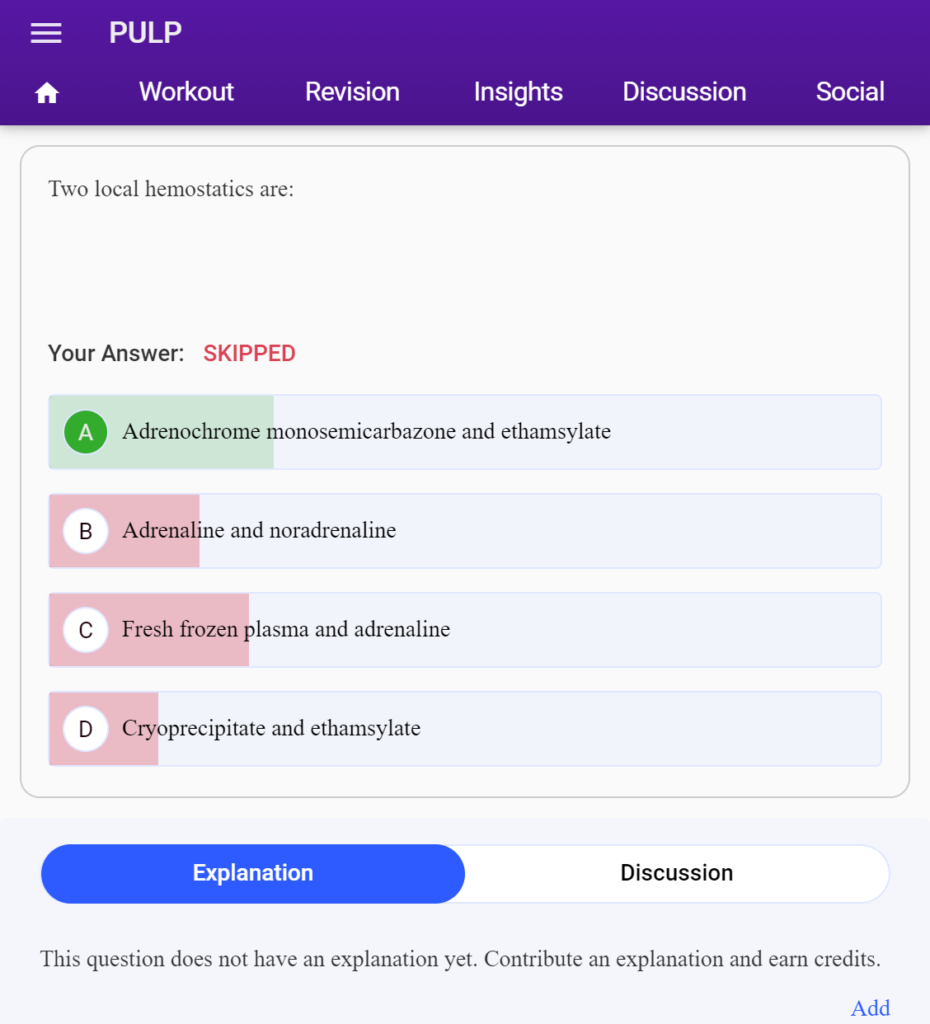Choose answer Cryoprecipitate and ethamsylate
This screenshot has width=930, height=1024.
465,729
